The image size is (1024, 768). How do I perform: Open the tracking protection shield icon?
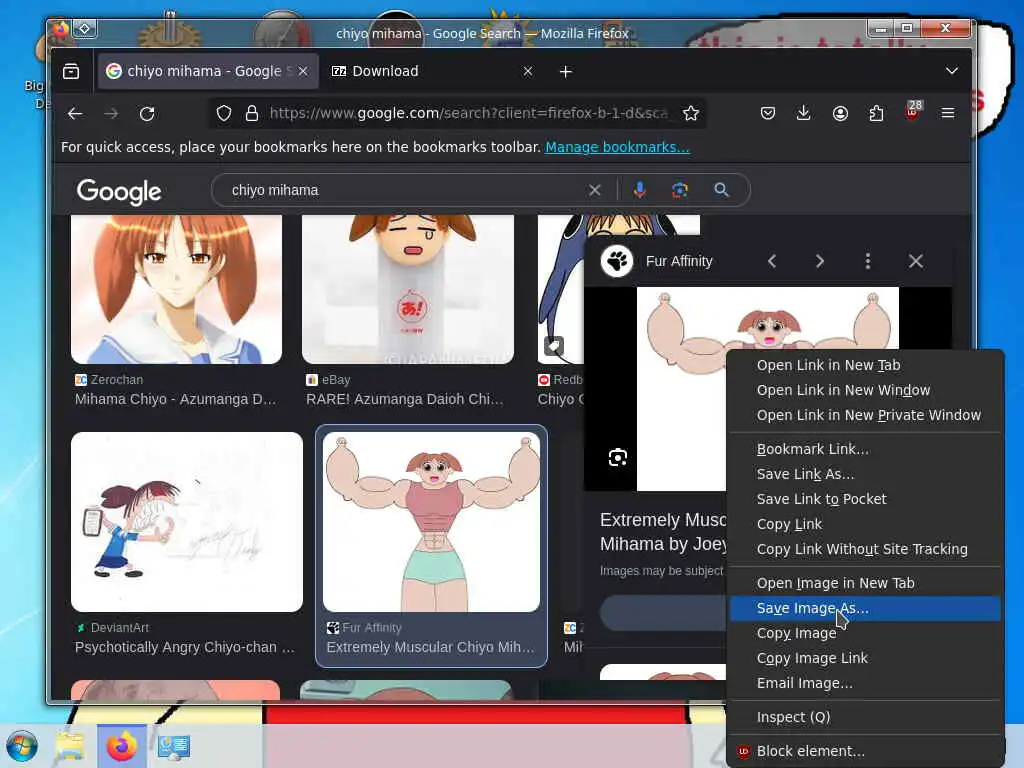tap(224, 114)
